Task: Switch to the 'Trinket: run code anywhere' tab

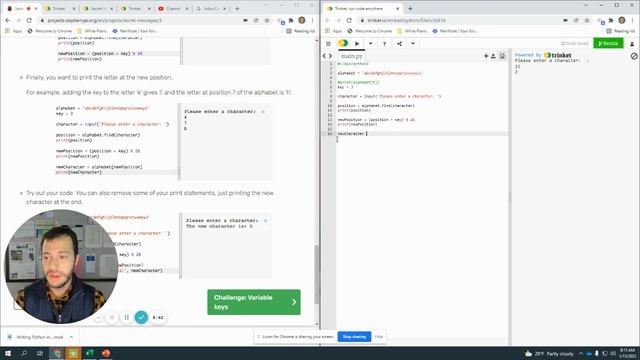Action: click(x=363, y=8)
